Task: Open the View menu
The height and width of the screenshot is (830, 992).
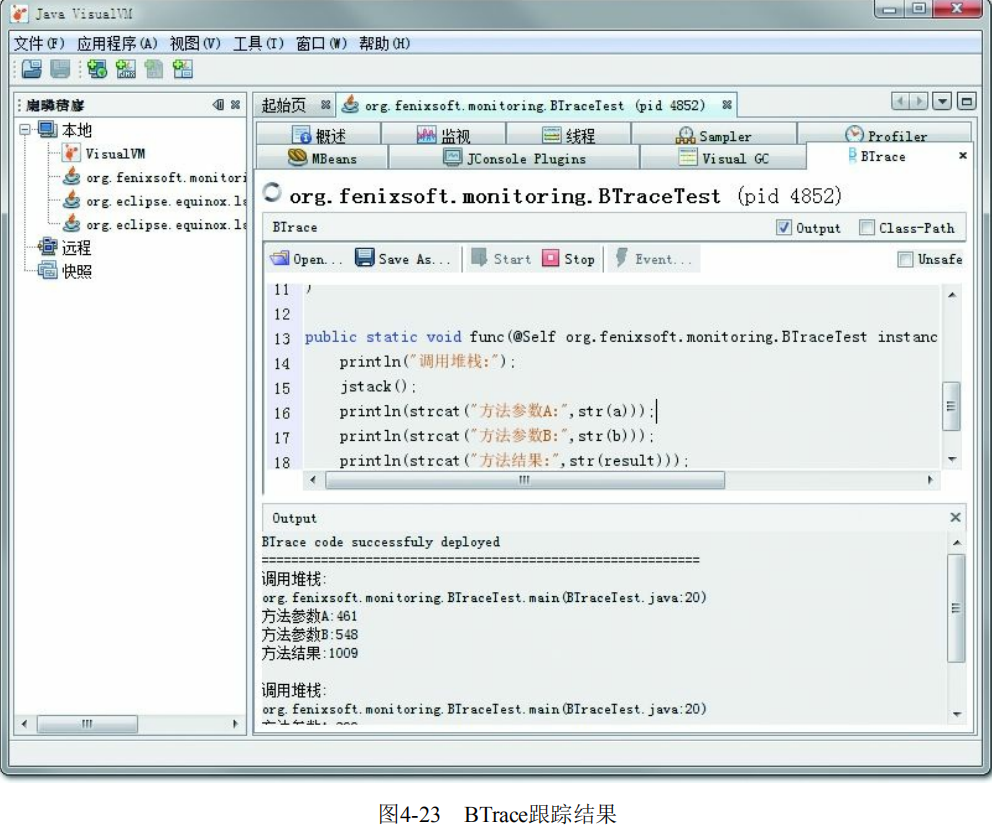Action: (x=195, y=44)
